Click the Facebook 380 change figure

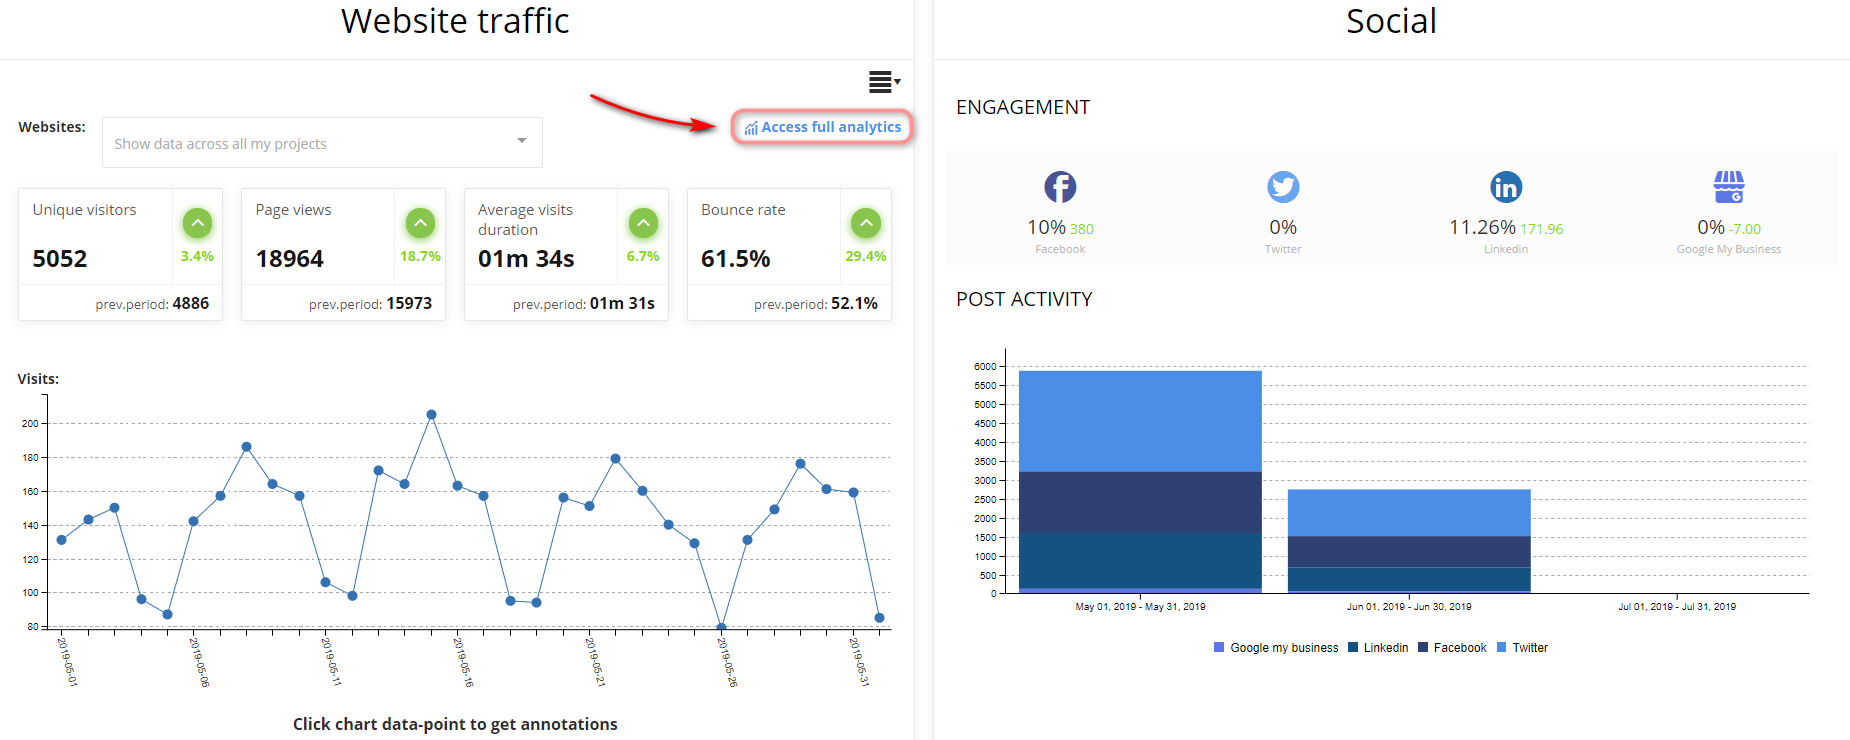(x=1082, y=229)
